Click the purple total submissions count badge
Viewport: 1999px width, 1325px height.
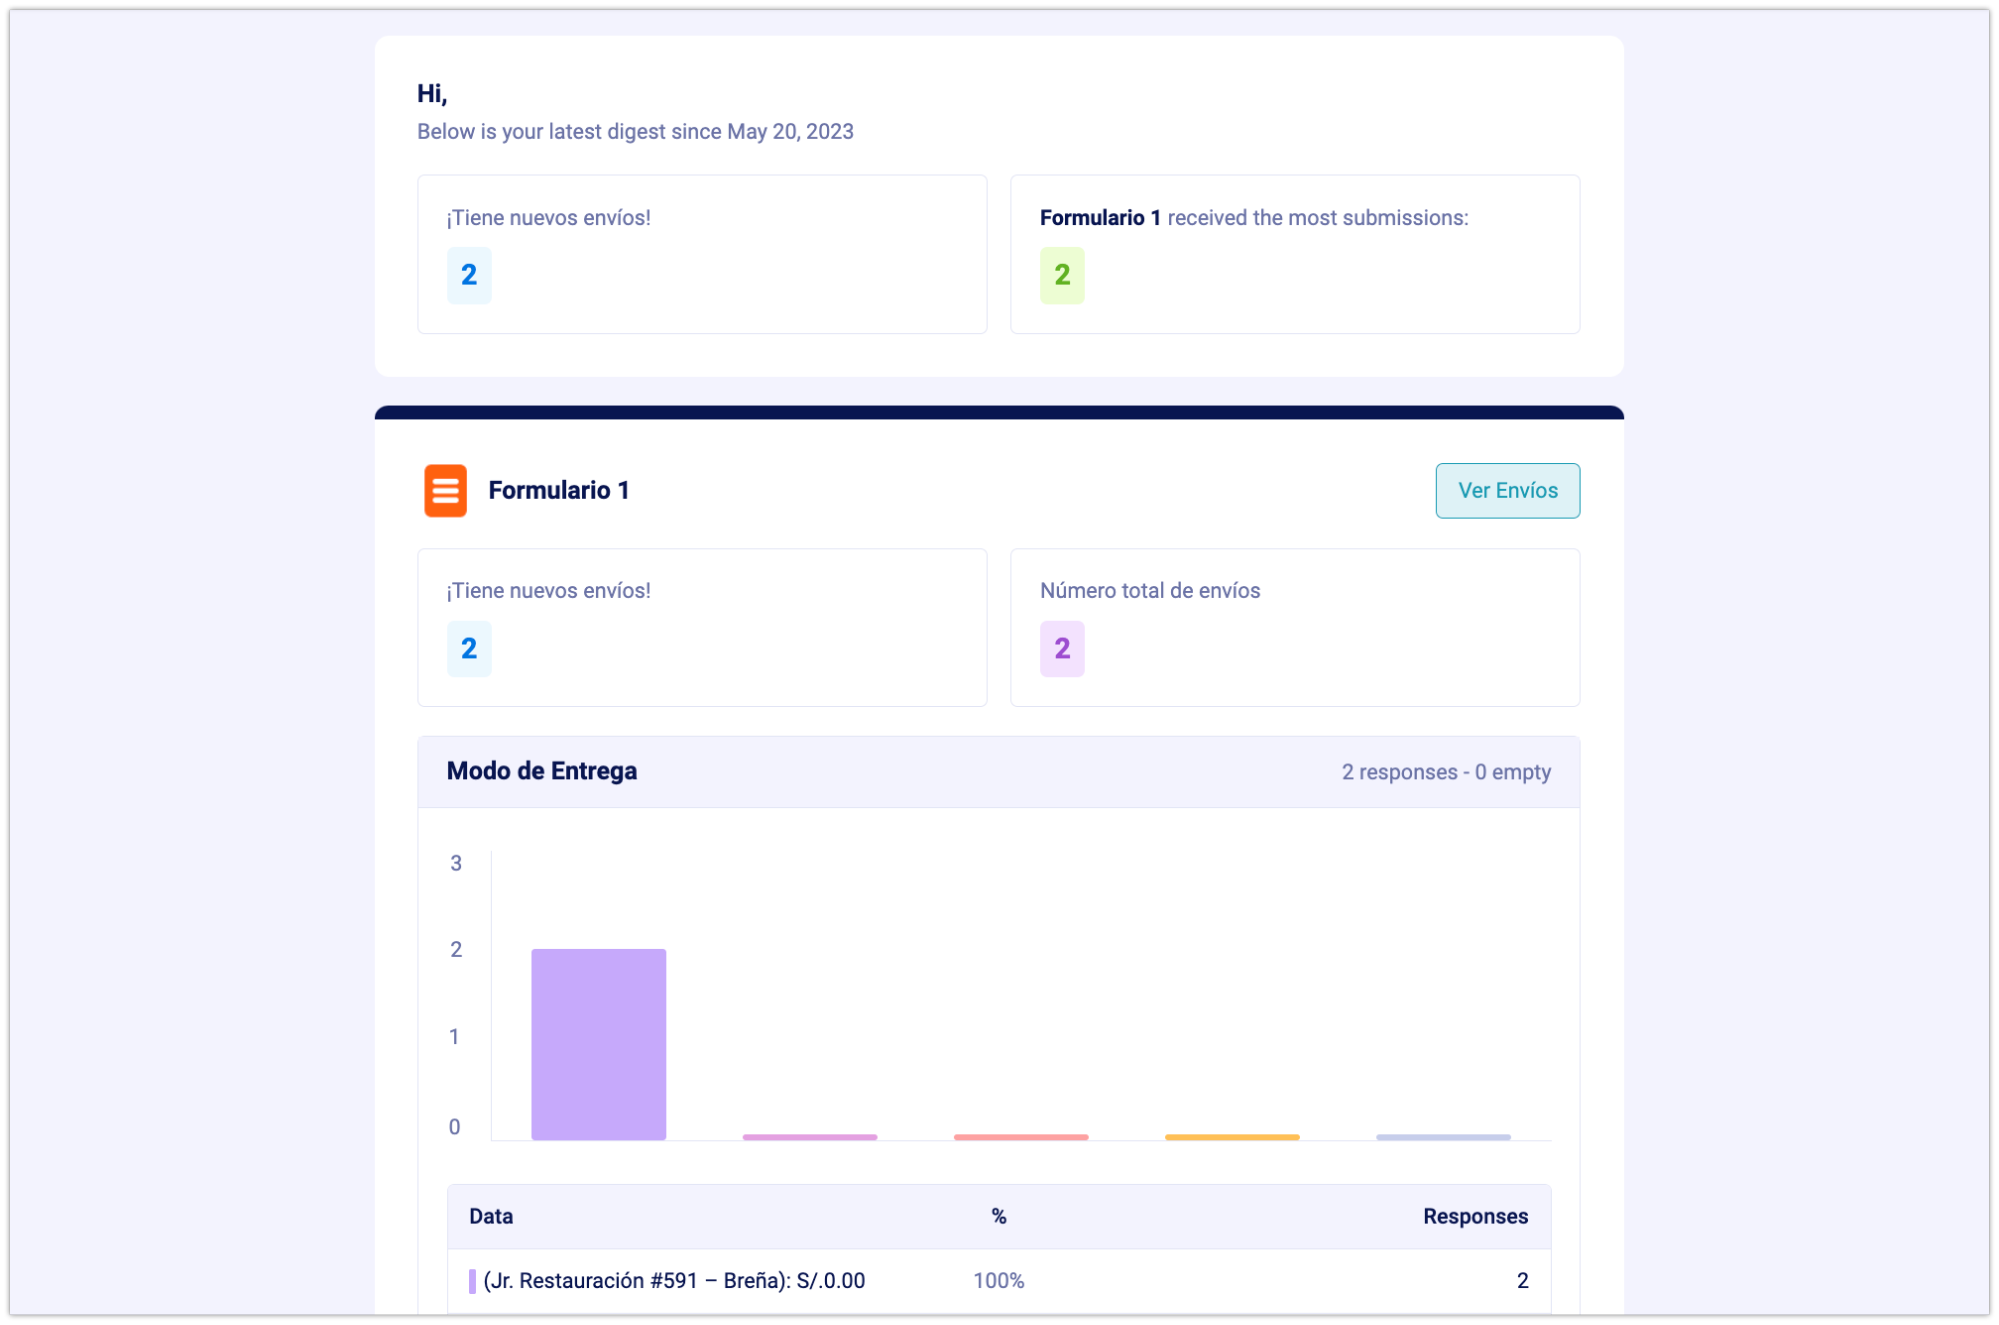click(1061, 649)
